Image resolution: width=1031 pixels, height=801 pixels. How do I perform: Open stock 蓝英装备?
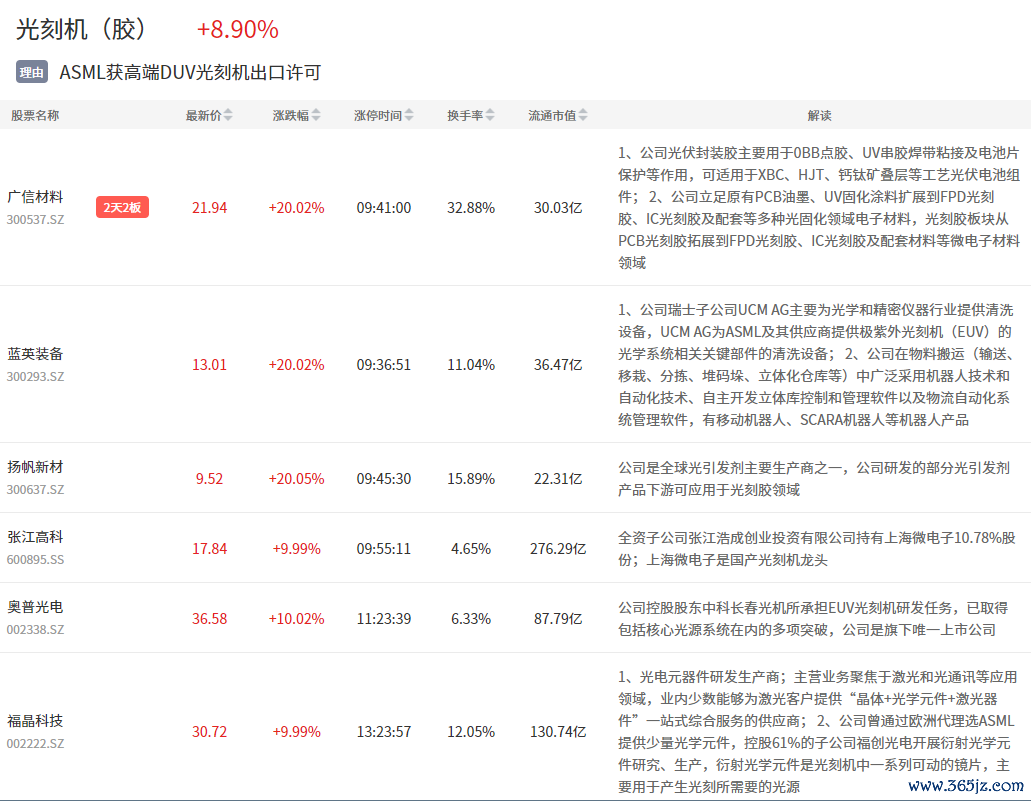36,354
